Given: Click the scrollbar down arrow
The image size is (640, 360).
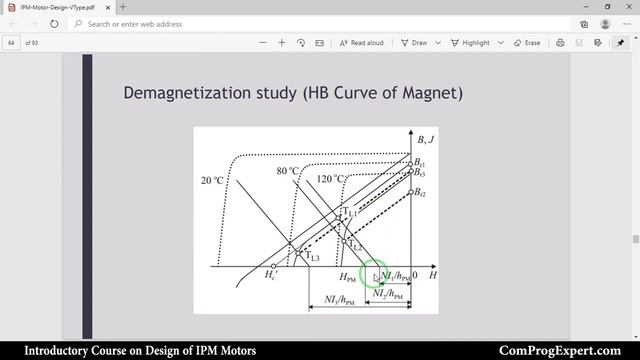Looking at the screenshot, I should (636, 337).
